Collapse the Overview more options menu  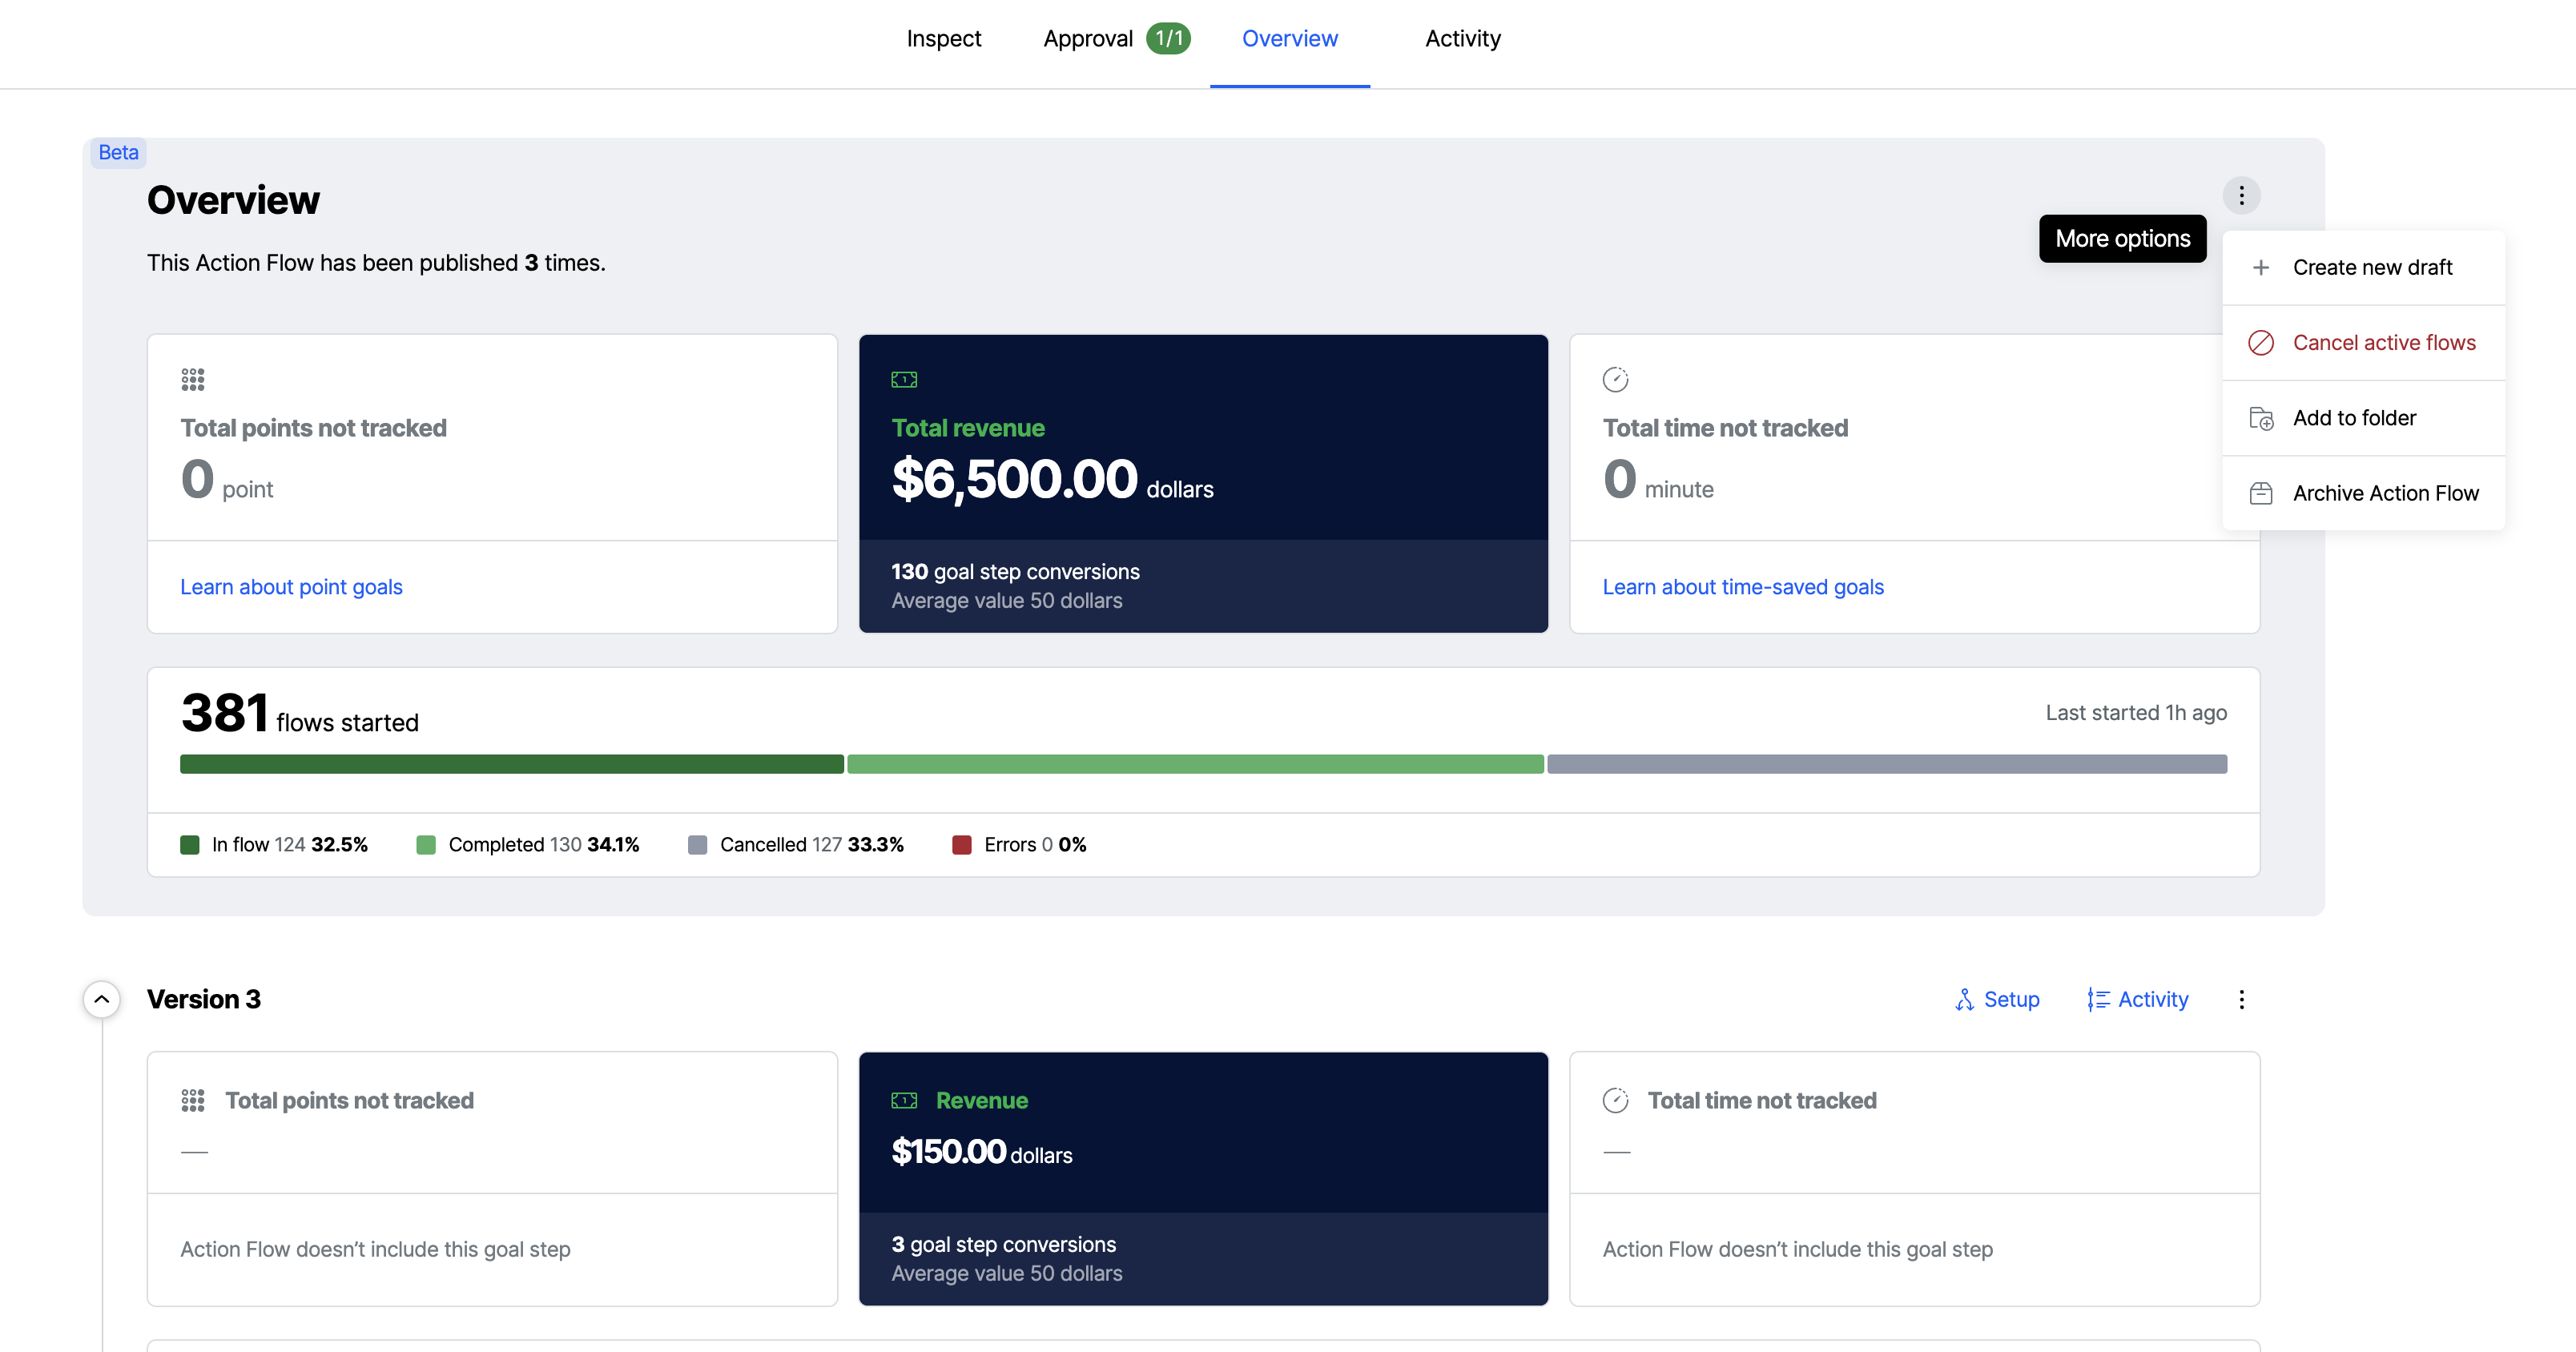pos(2242,194)
